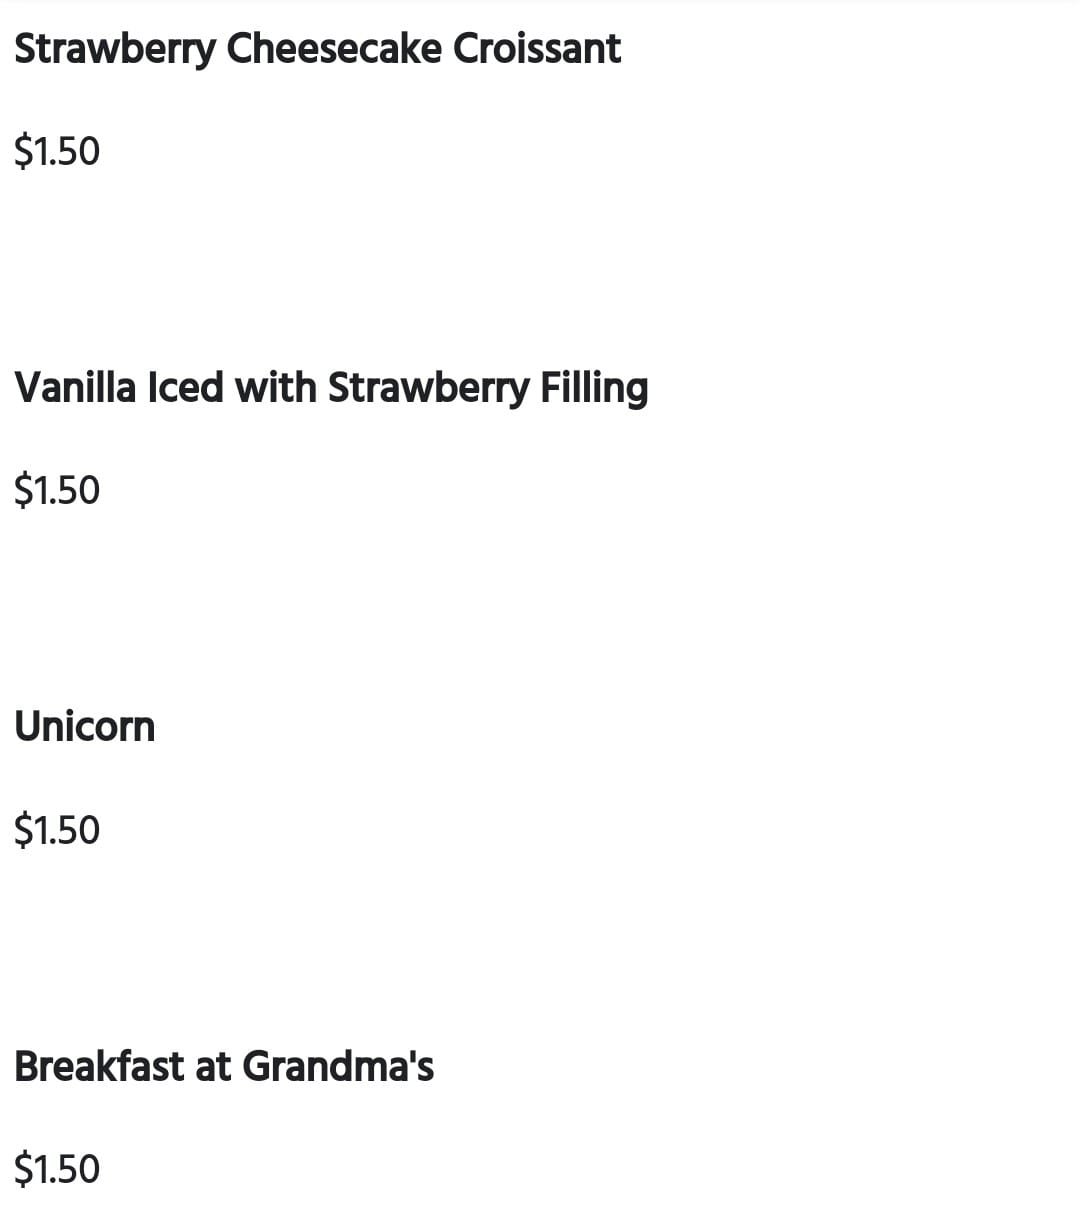Screen dimensions: 1080x1227
Task: Tap the words Vanilla Iced
Action: pos(118,388)
